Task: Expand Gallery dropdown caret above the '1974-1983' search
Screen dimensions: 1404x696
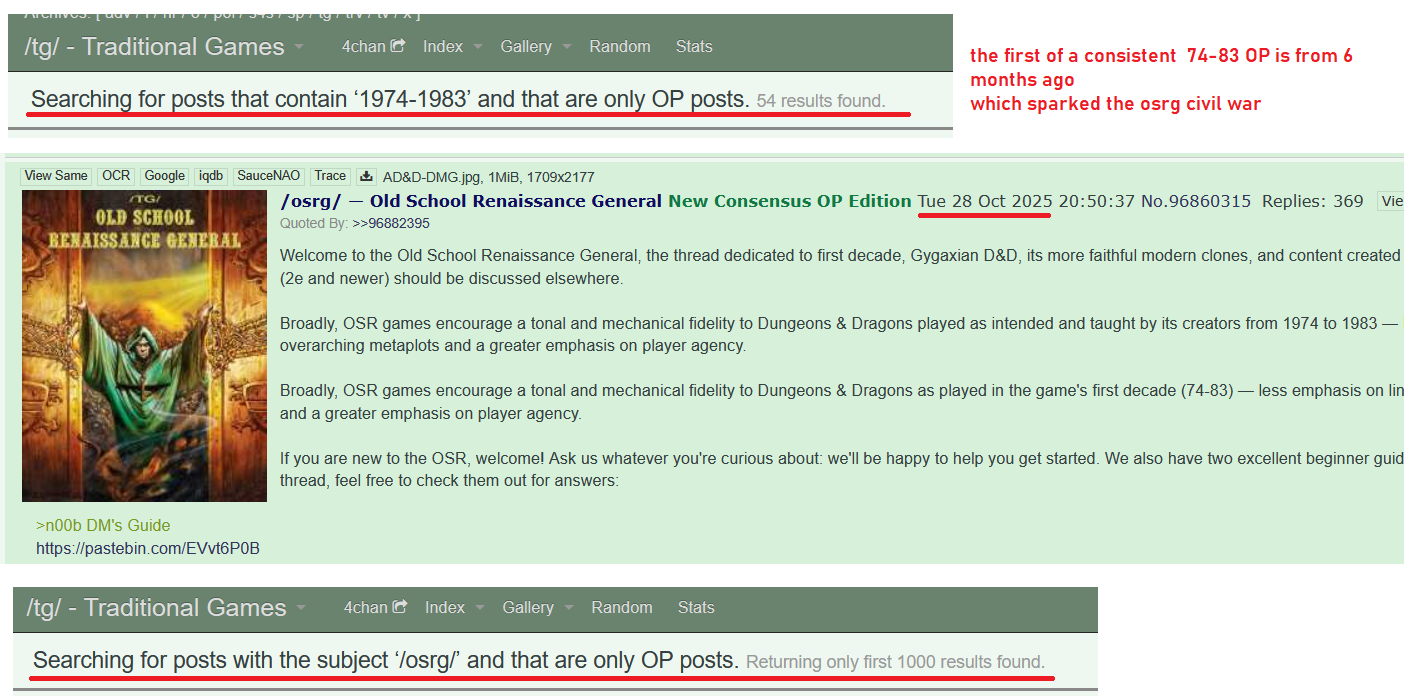Action: click(566, 47)
